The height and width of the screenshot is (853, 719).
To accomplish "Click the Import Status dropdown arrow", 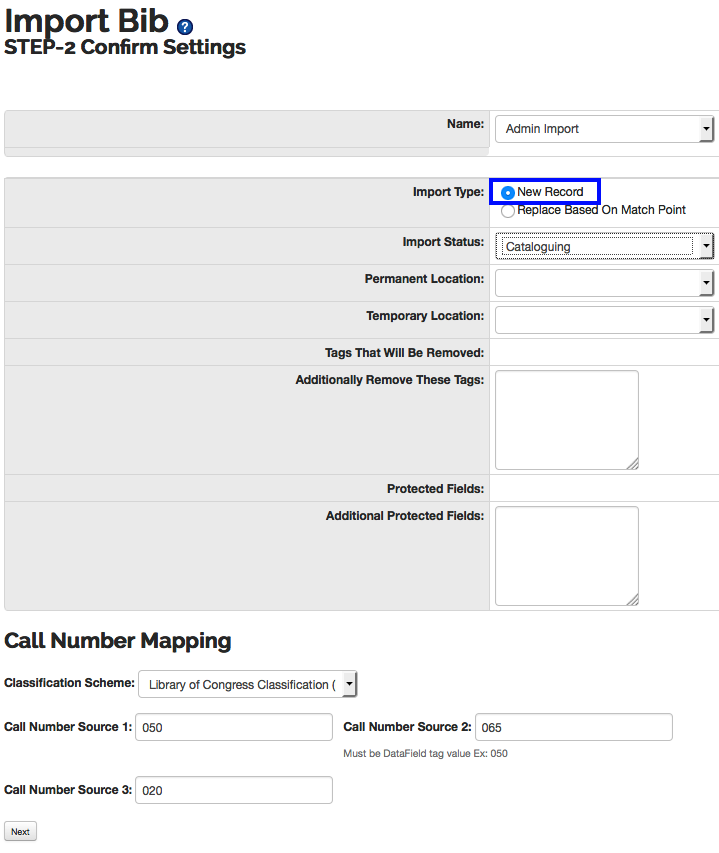I will [706, 246].
